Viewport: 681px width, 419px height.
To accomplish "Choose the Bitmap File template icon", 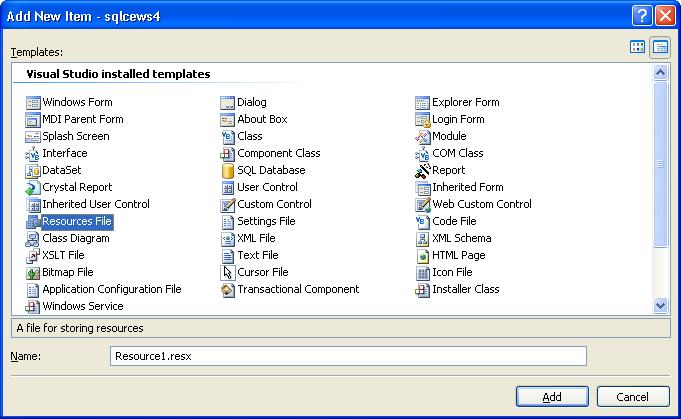I will point(33,272).
